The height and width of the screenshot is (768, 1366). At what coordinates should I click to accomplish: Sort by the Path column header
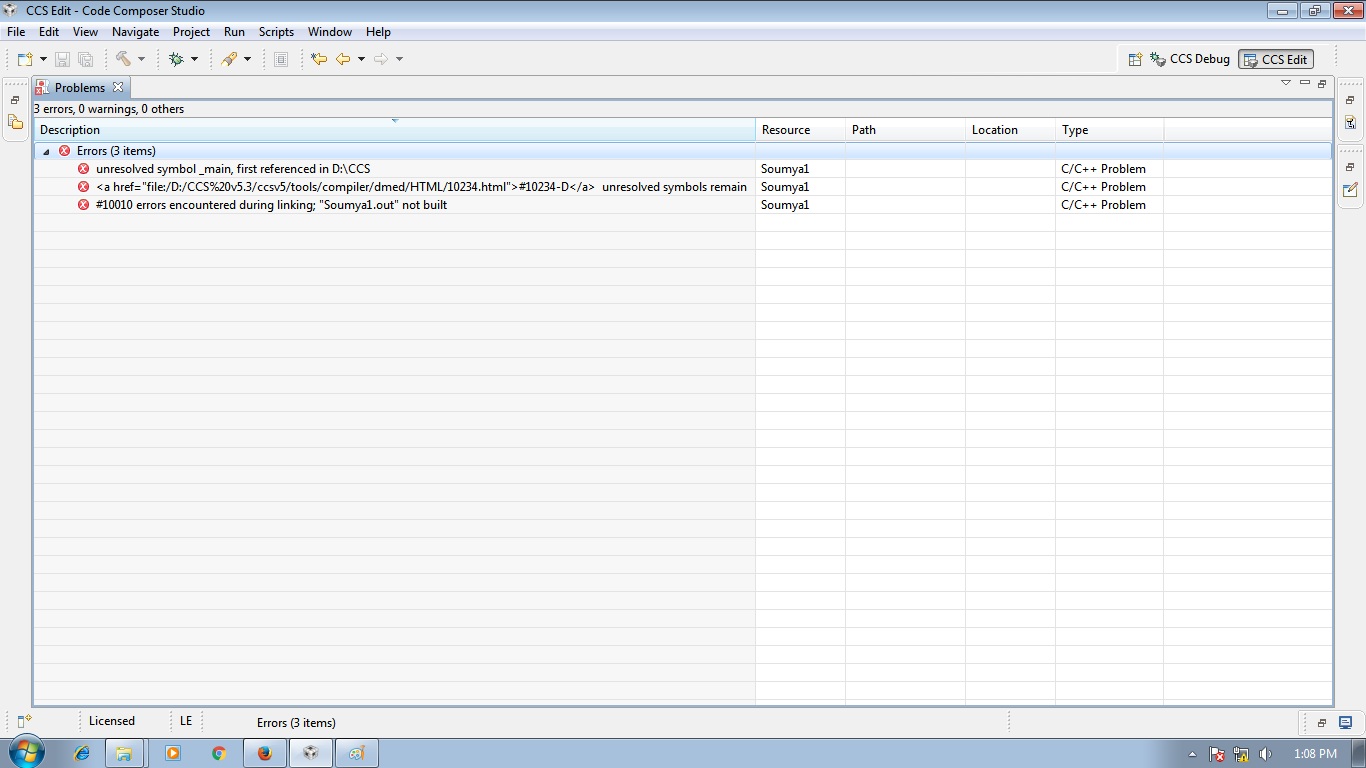pos(905,130)
